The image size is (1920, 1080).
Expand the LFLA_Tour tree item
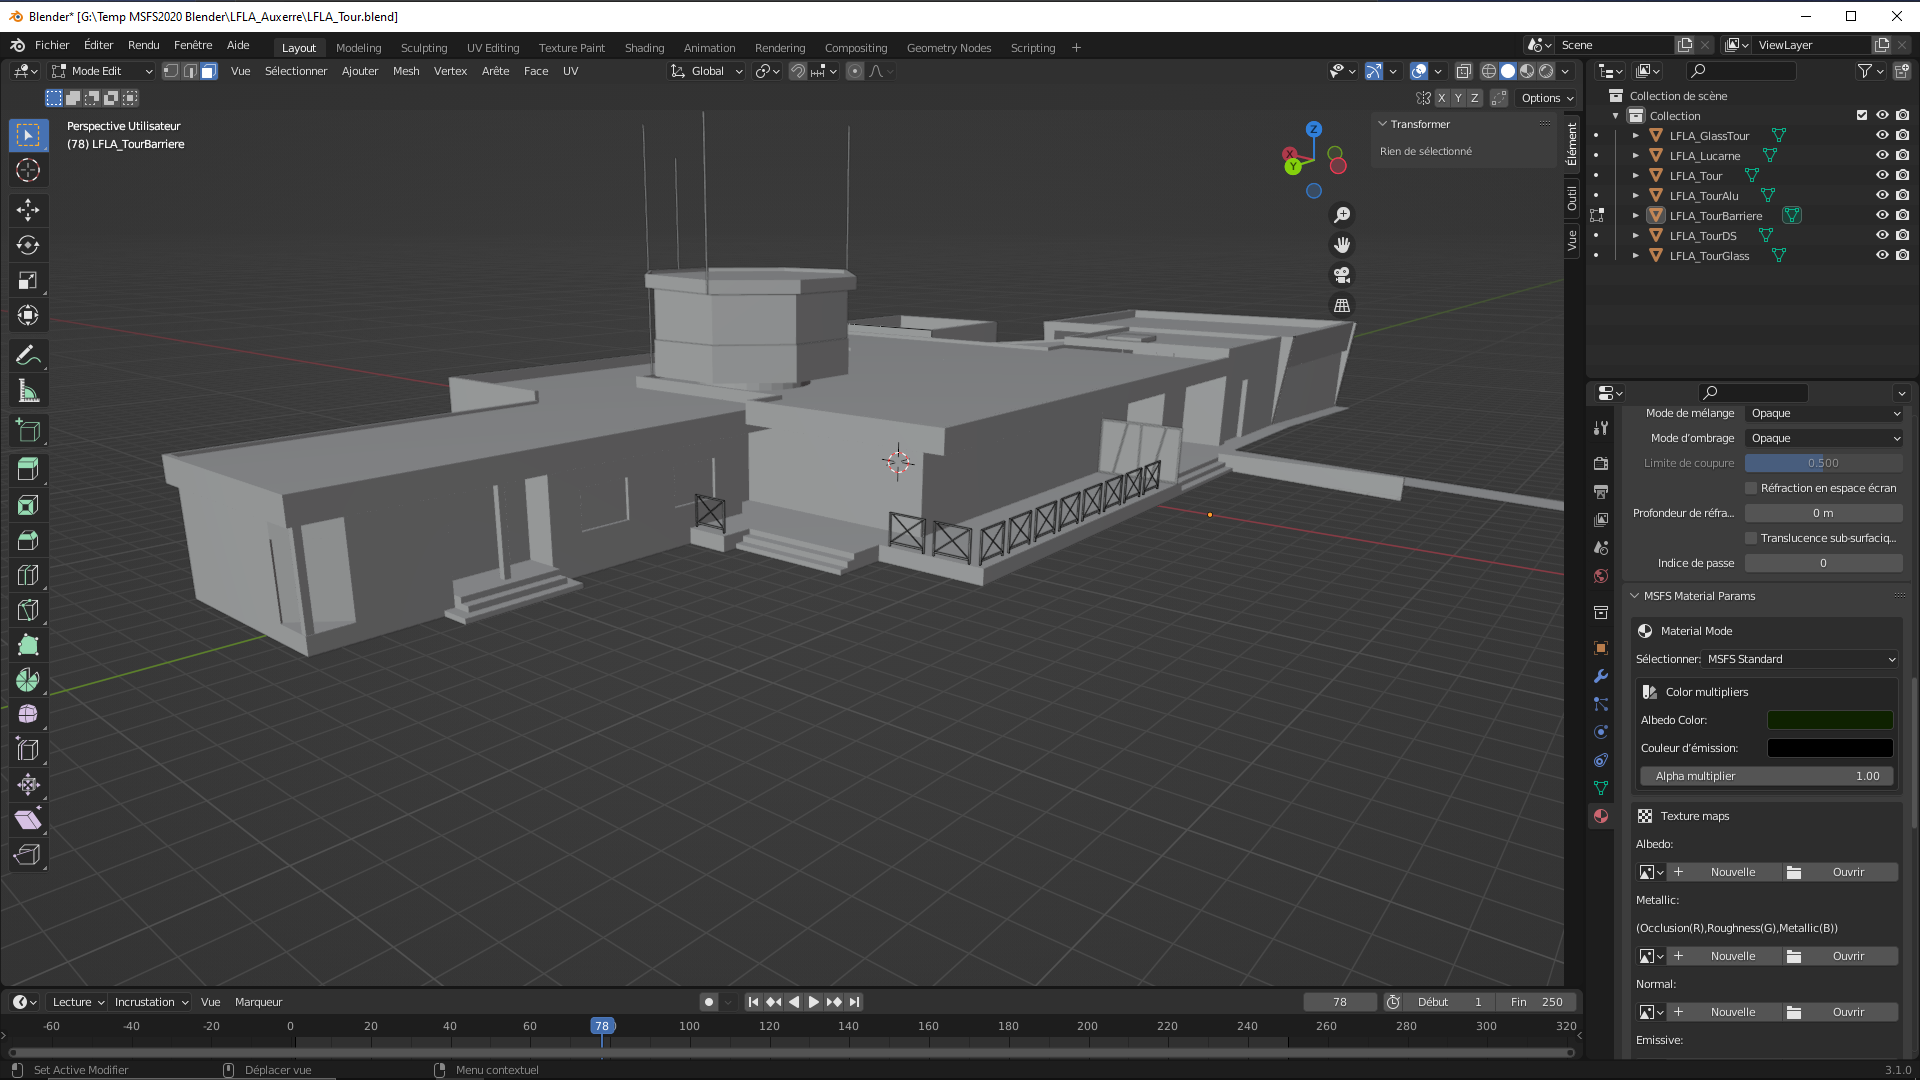pos(1636,175)
